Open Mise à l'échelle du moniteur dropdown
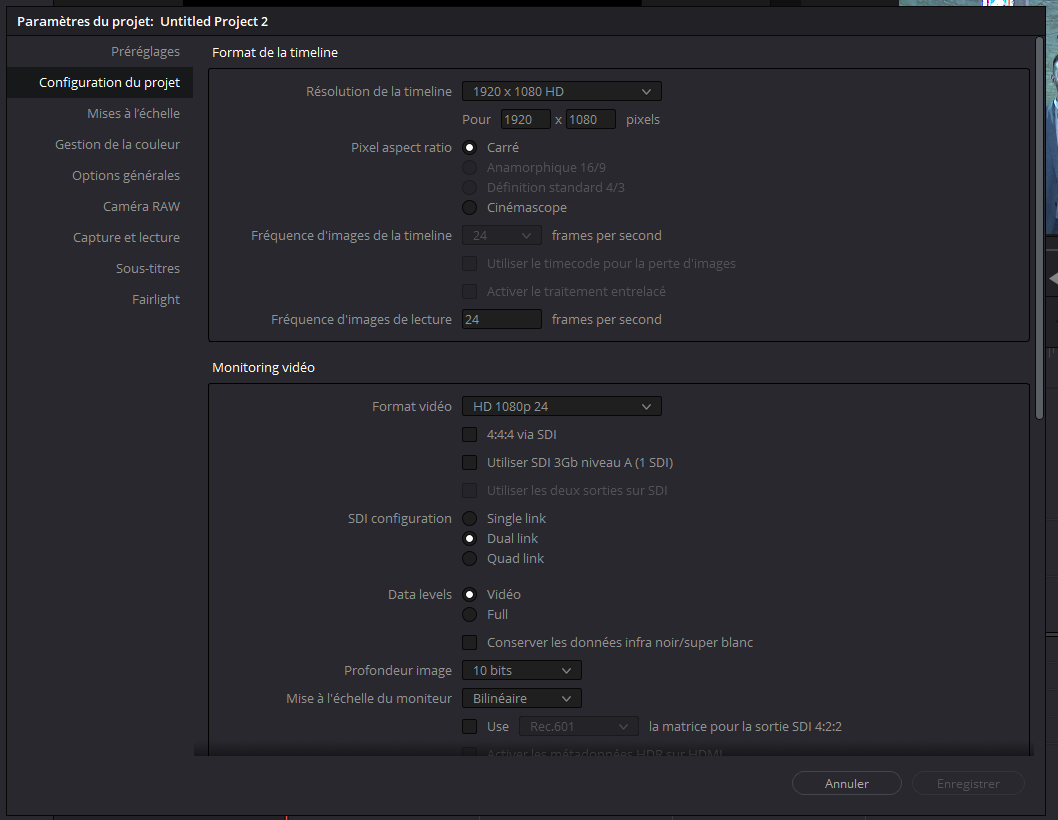This screenshot has height=820, width=1058. point(521,698)
